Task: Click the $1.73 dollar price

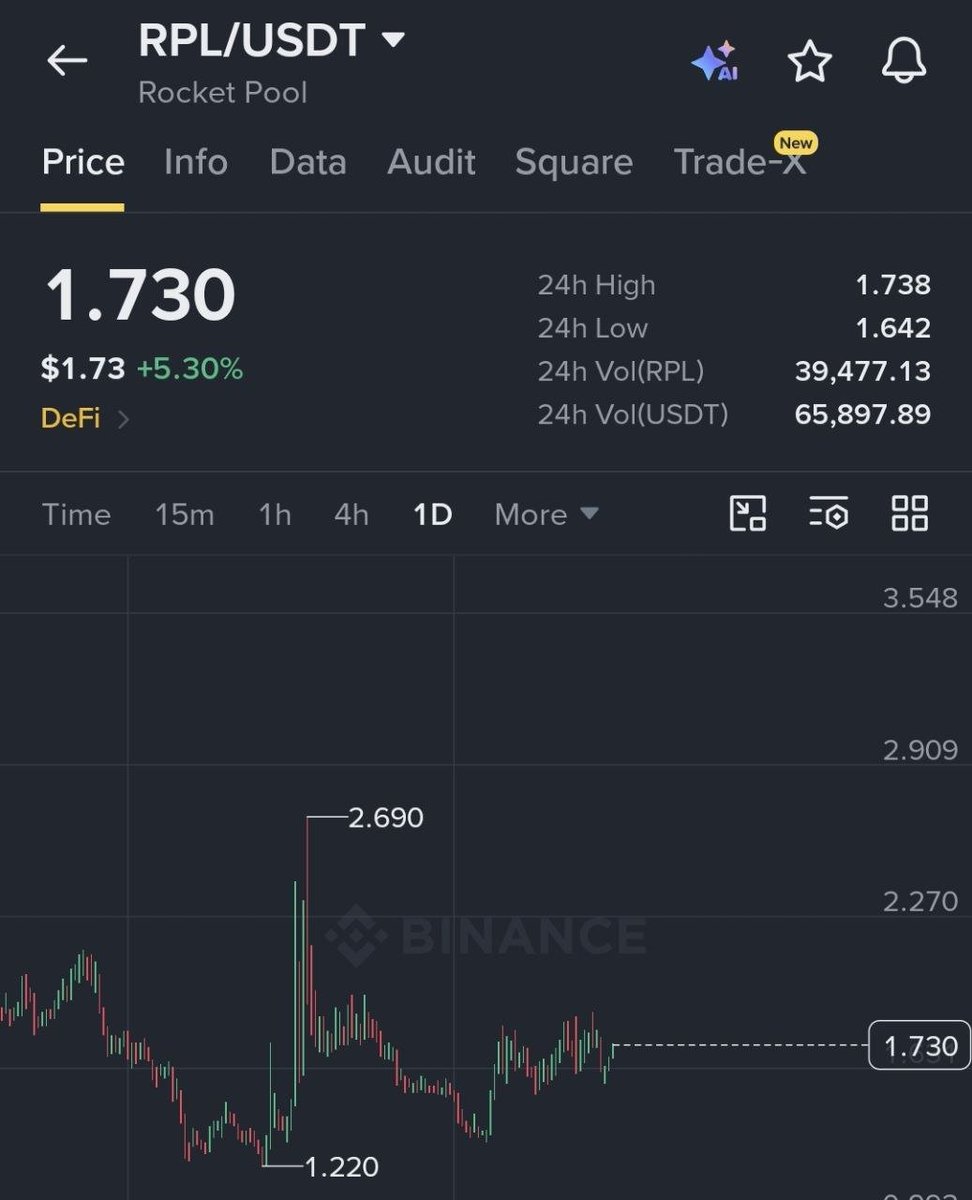Action: coord(83,369)
